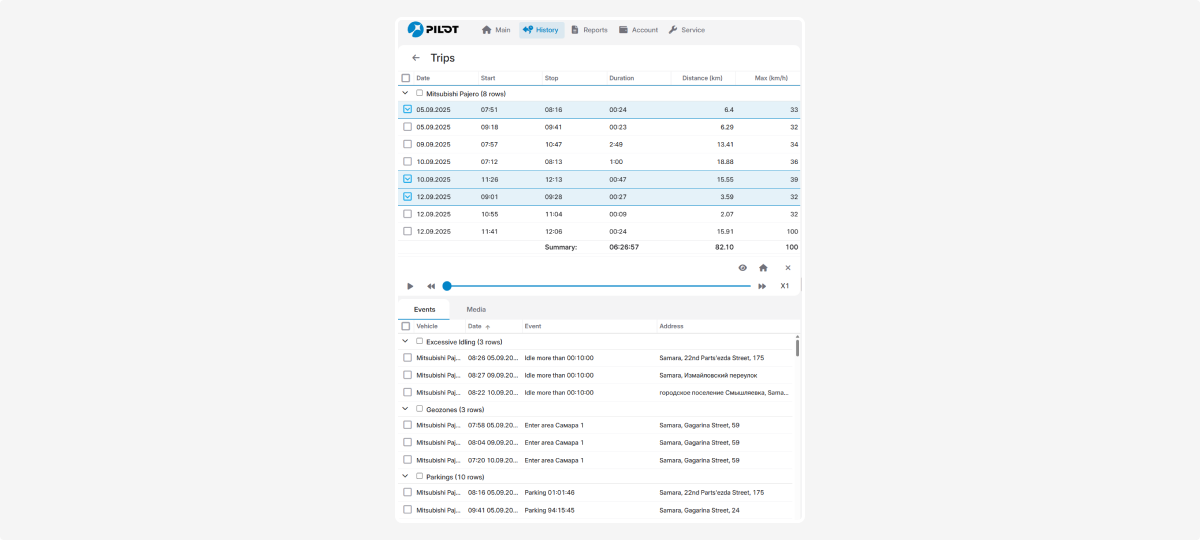Viewport: 1200px width, 540px height.
Task: Uncheck the 05.09.2025 07:51 trip row
Action: [407, 110]
